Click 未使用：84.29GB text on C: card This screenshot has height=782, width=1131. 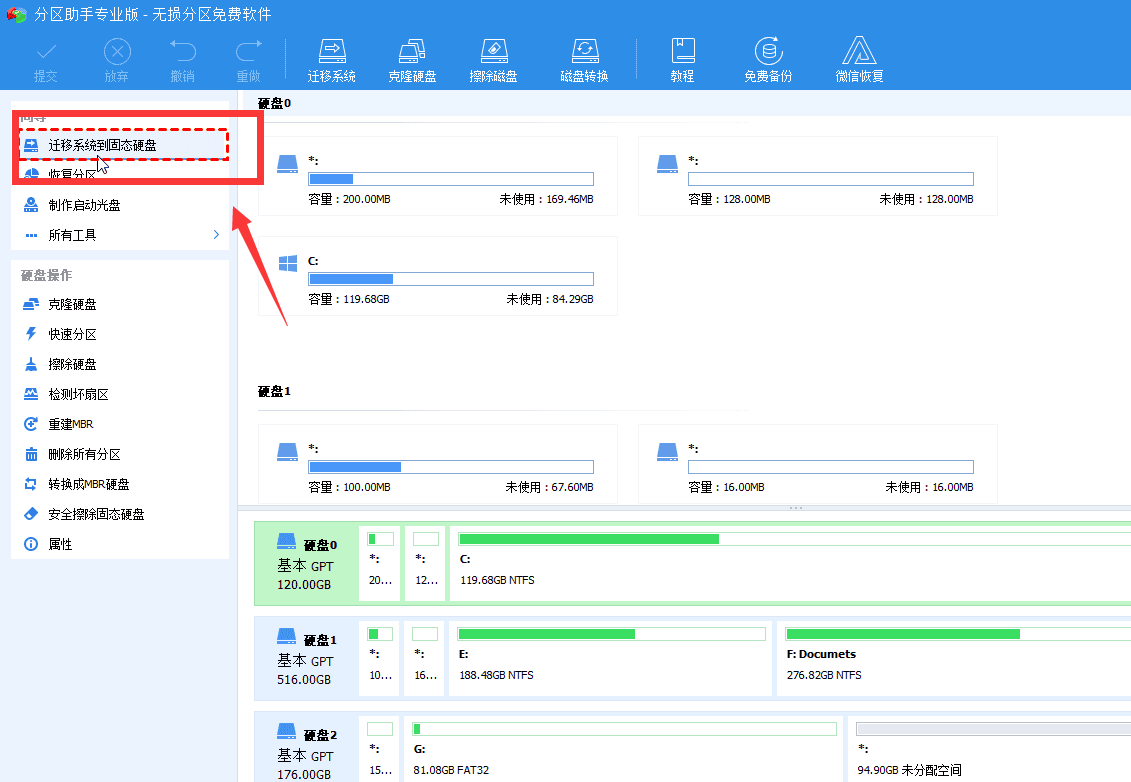pyautogui.click(x=550, y=299)
